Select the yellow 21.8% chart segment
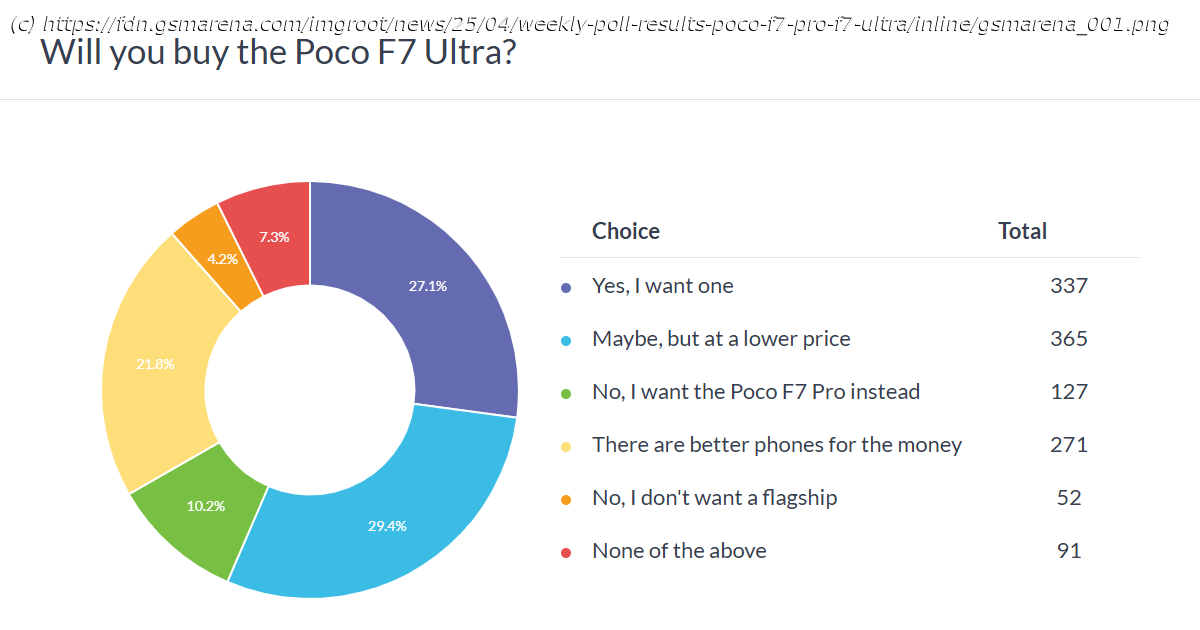Screen dimensions: 1200x630 pyautogui.click(x=158, y=365)
